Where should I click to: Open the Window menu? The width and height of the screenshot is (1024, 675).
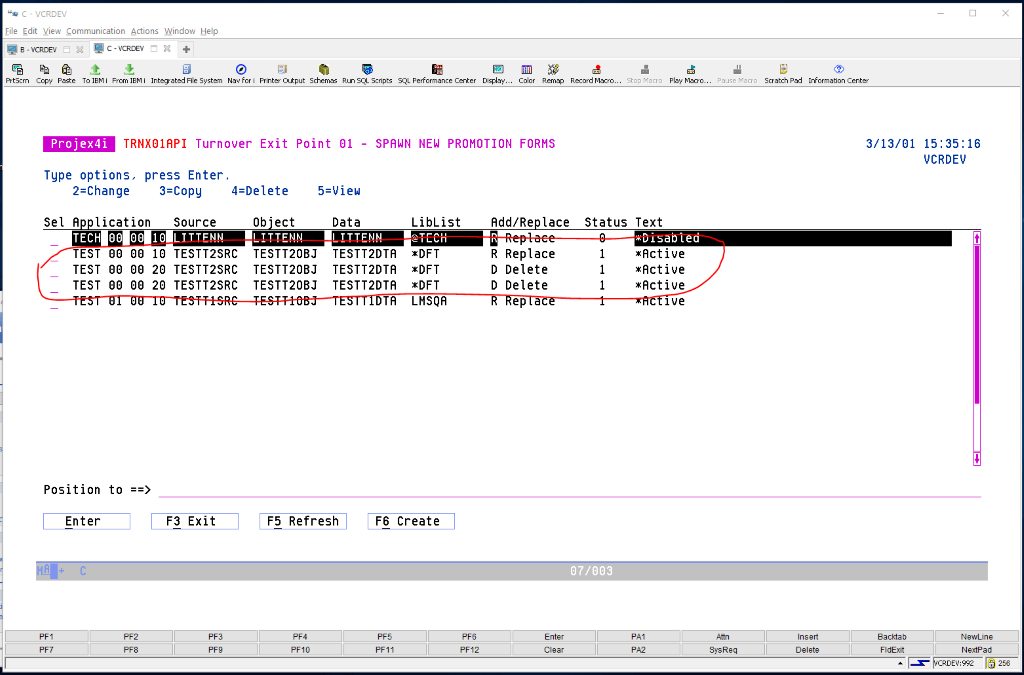click(180, 31)
